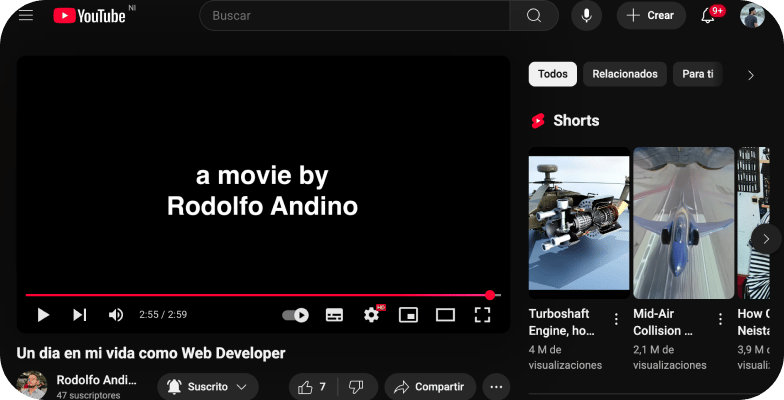Toggle subtitles/closed captions
The image size is (784, 400).
pos(334,315)
